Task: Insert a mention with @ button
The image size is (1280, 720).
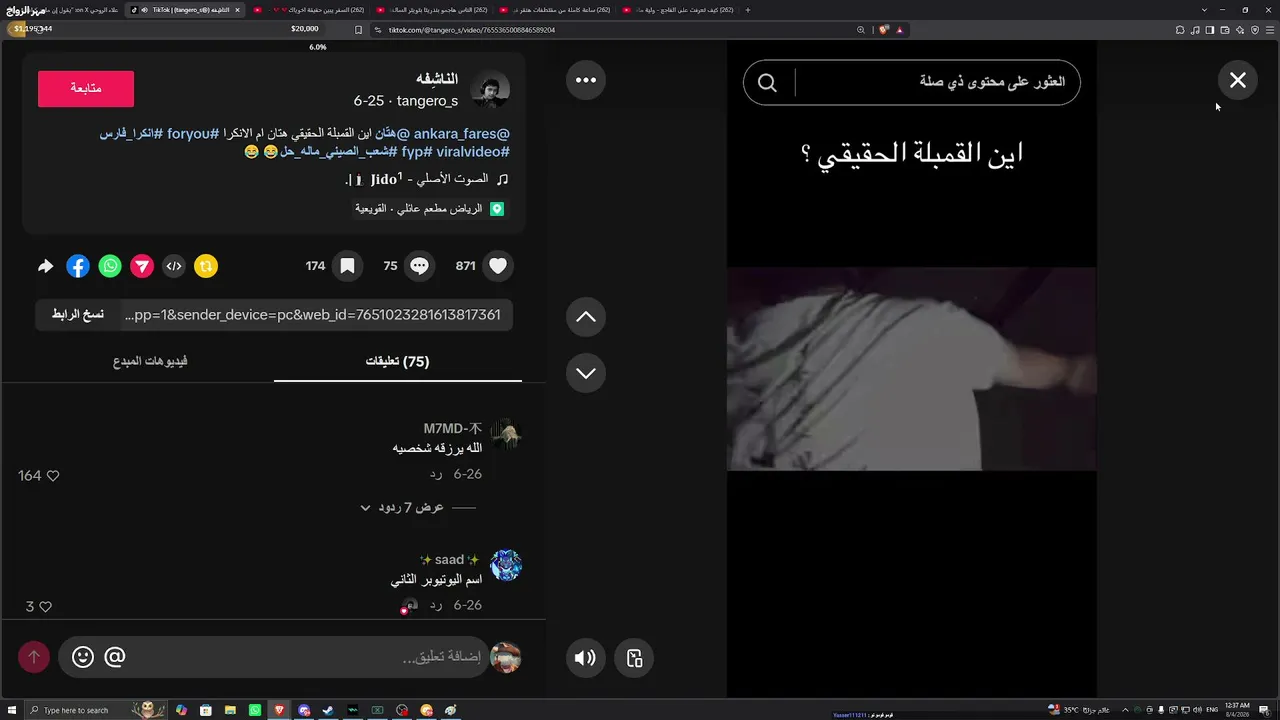Action: (x=115, y=657)
